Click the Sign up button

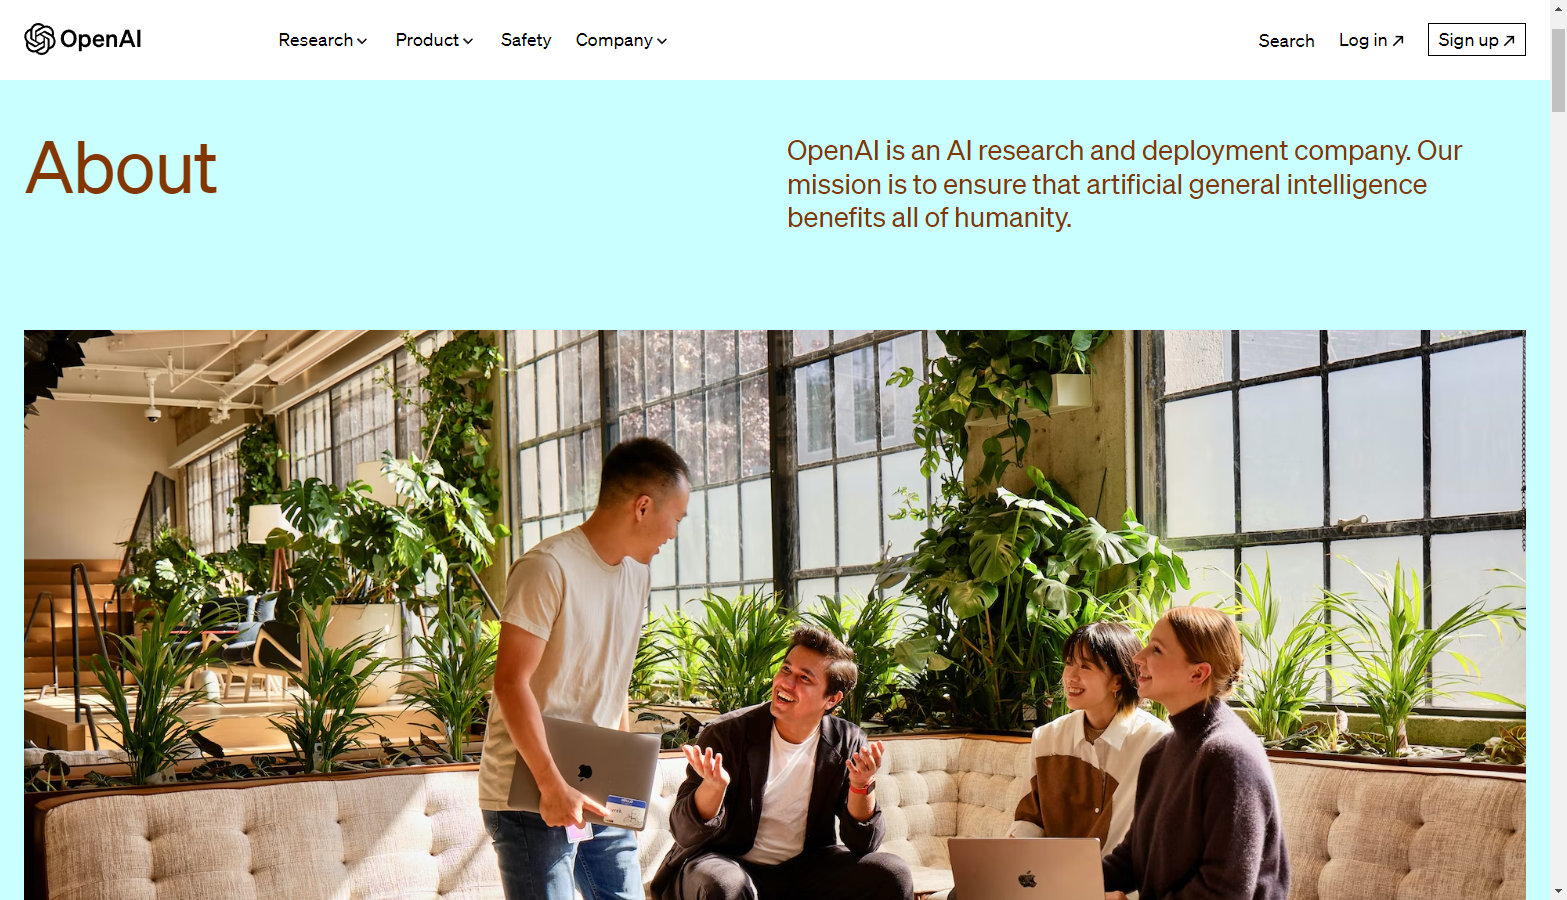(1476, 40)
